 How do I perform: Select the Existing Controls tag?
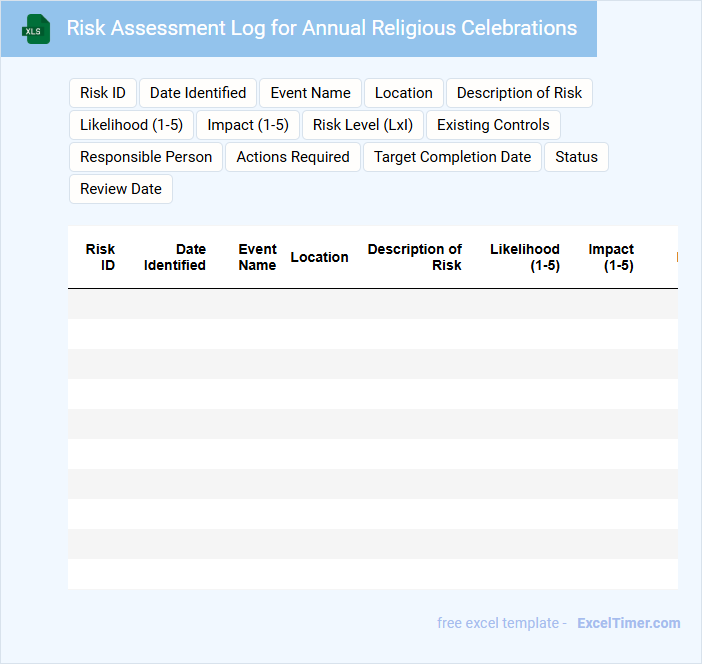click(x=493, y=125)
